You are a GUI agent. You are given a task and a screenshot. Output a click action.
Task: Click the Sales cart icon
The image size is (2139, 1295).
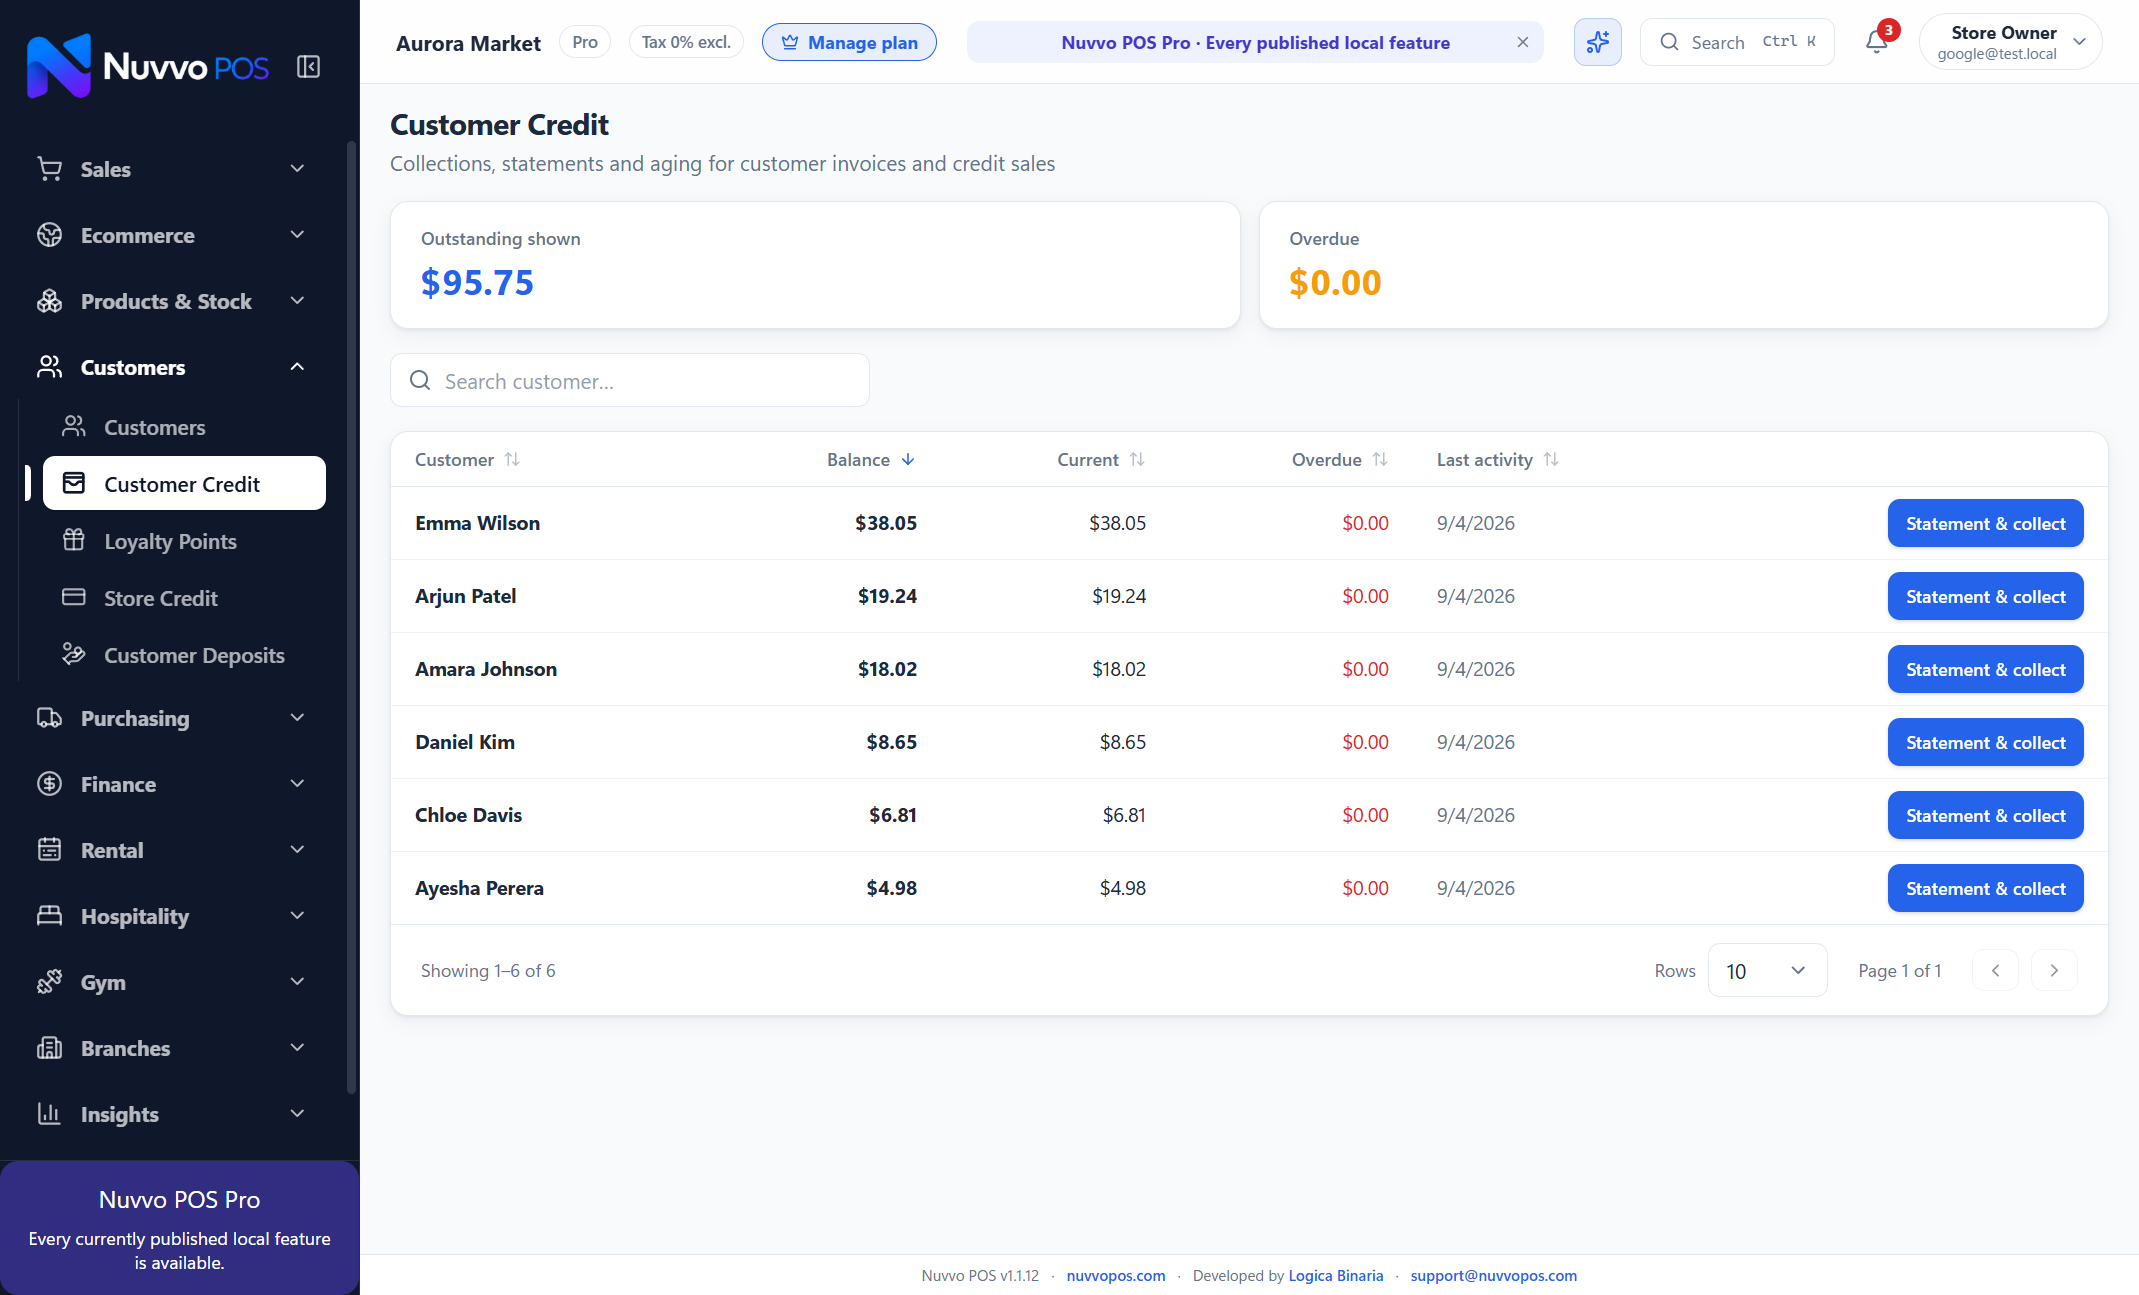click(x=49, y=169)
